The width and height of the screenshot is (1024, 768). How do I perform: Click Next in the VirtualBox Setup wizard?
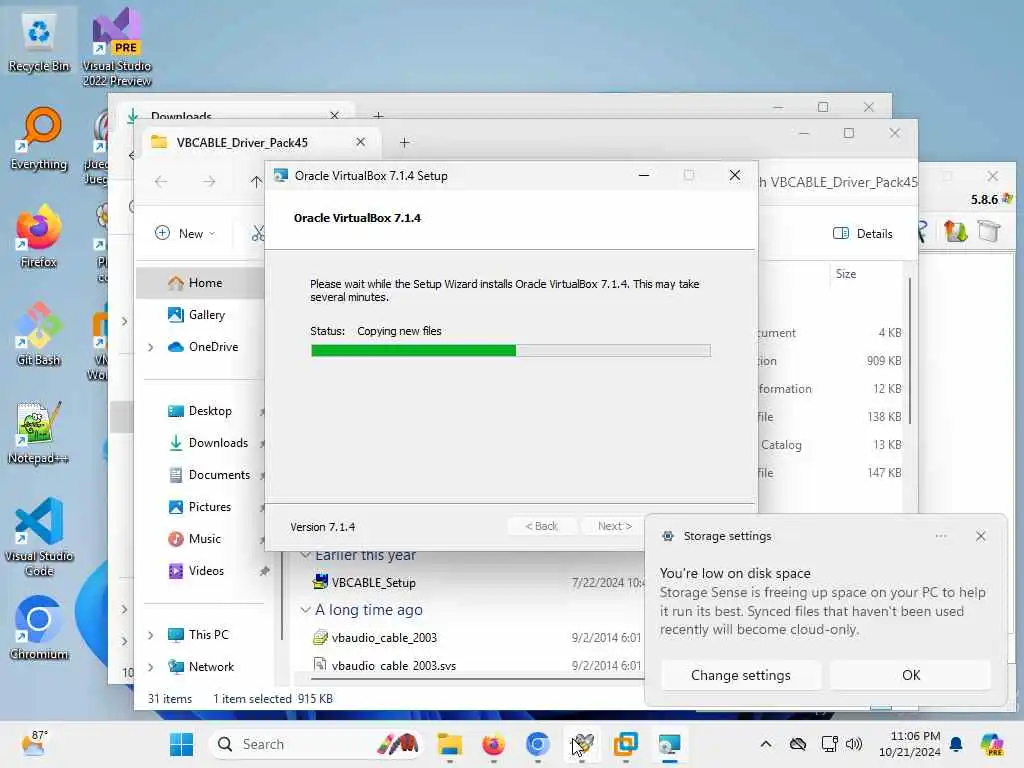(615, 526)
